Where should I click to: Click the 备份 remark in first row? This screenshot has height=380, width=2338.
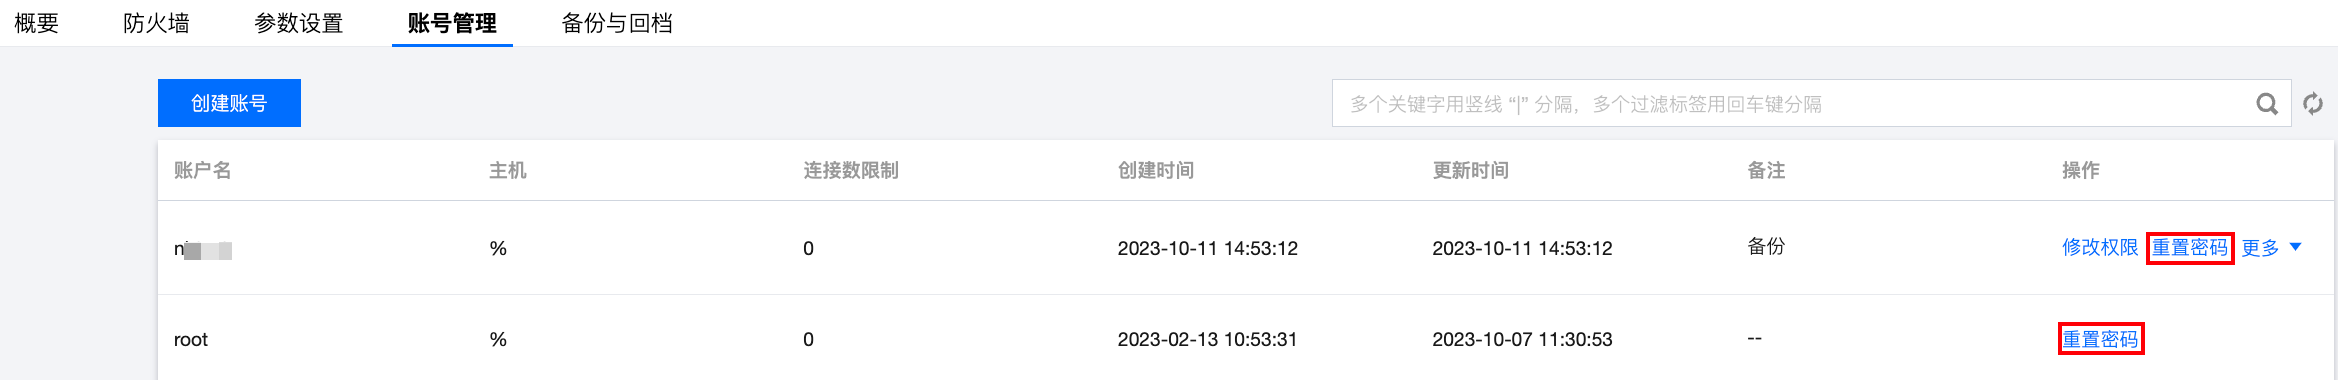1766,246
